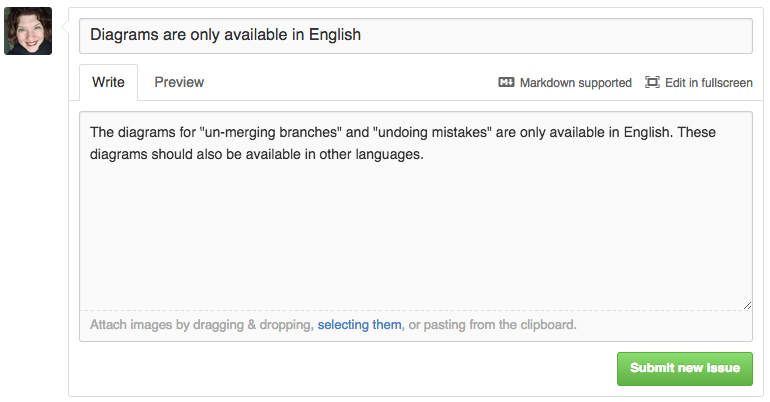Switch to the Write tab
This screenshot has width=770, height=402.
[x=108, y=82]
